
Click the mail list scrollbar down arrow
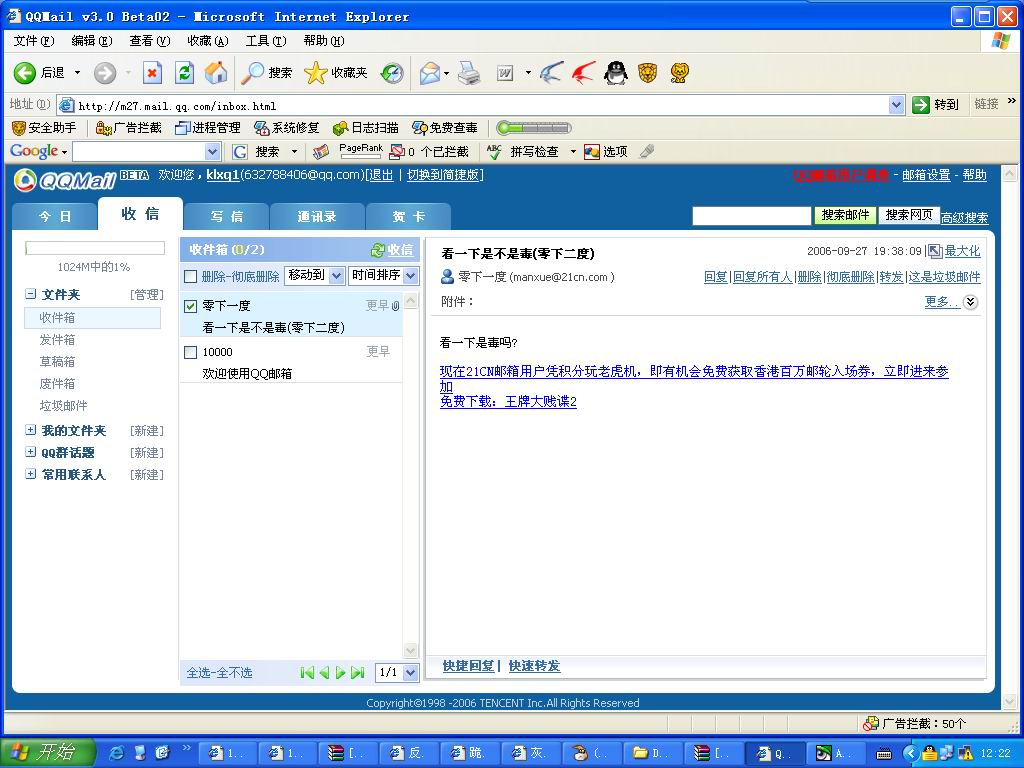coord(411,650)
